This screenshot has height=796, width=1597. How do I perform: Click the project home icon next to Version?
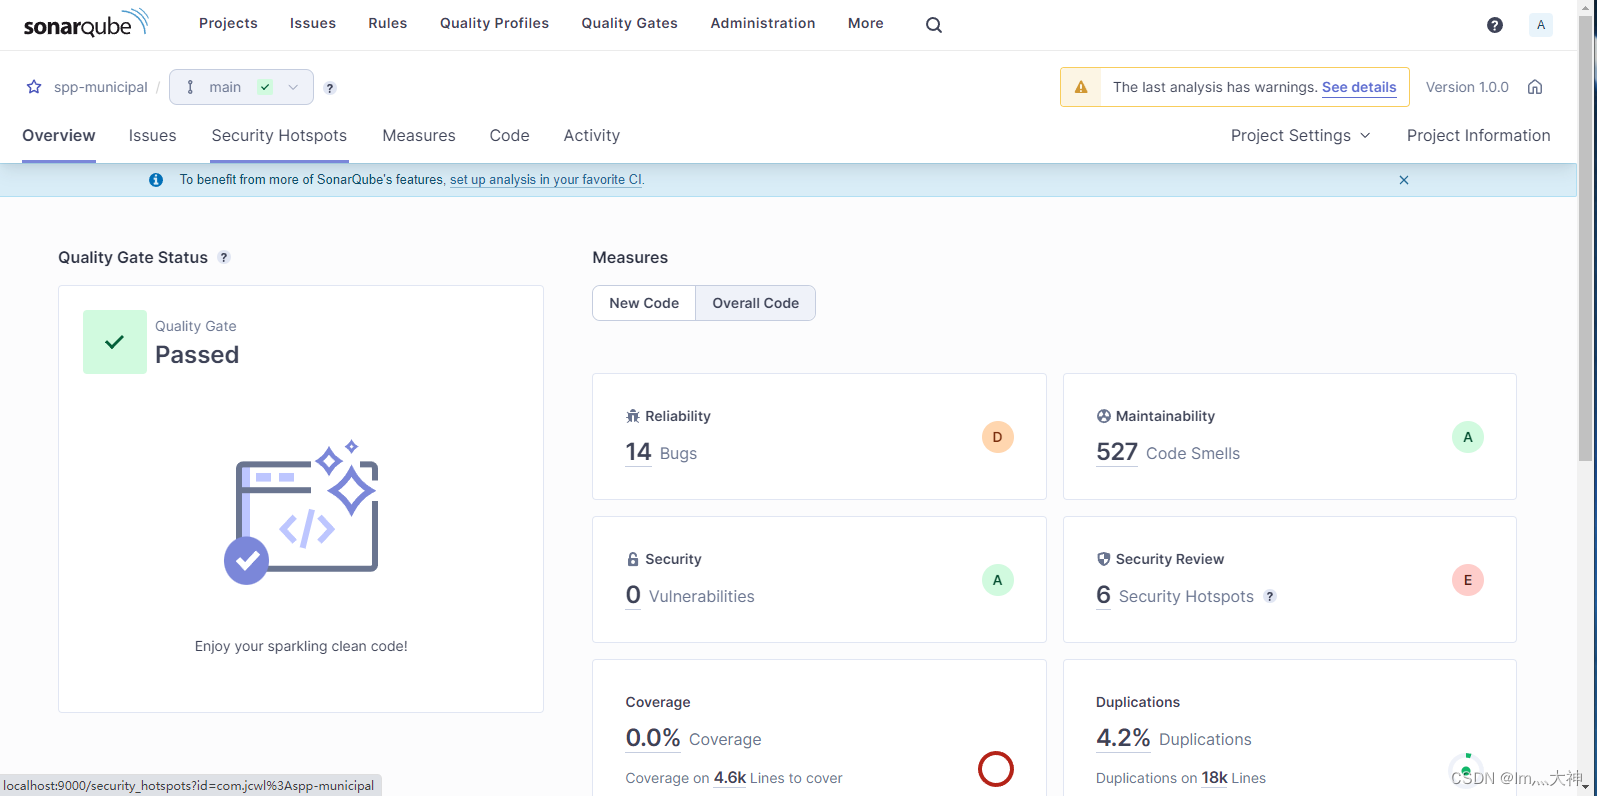point(1535,87)
